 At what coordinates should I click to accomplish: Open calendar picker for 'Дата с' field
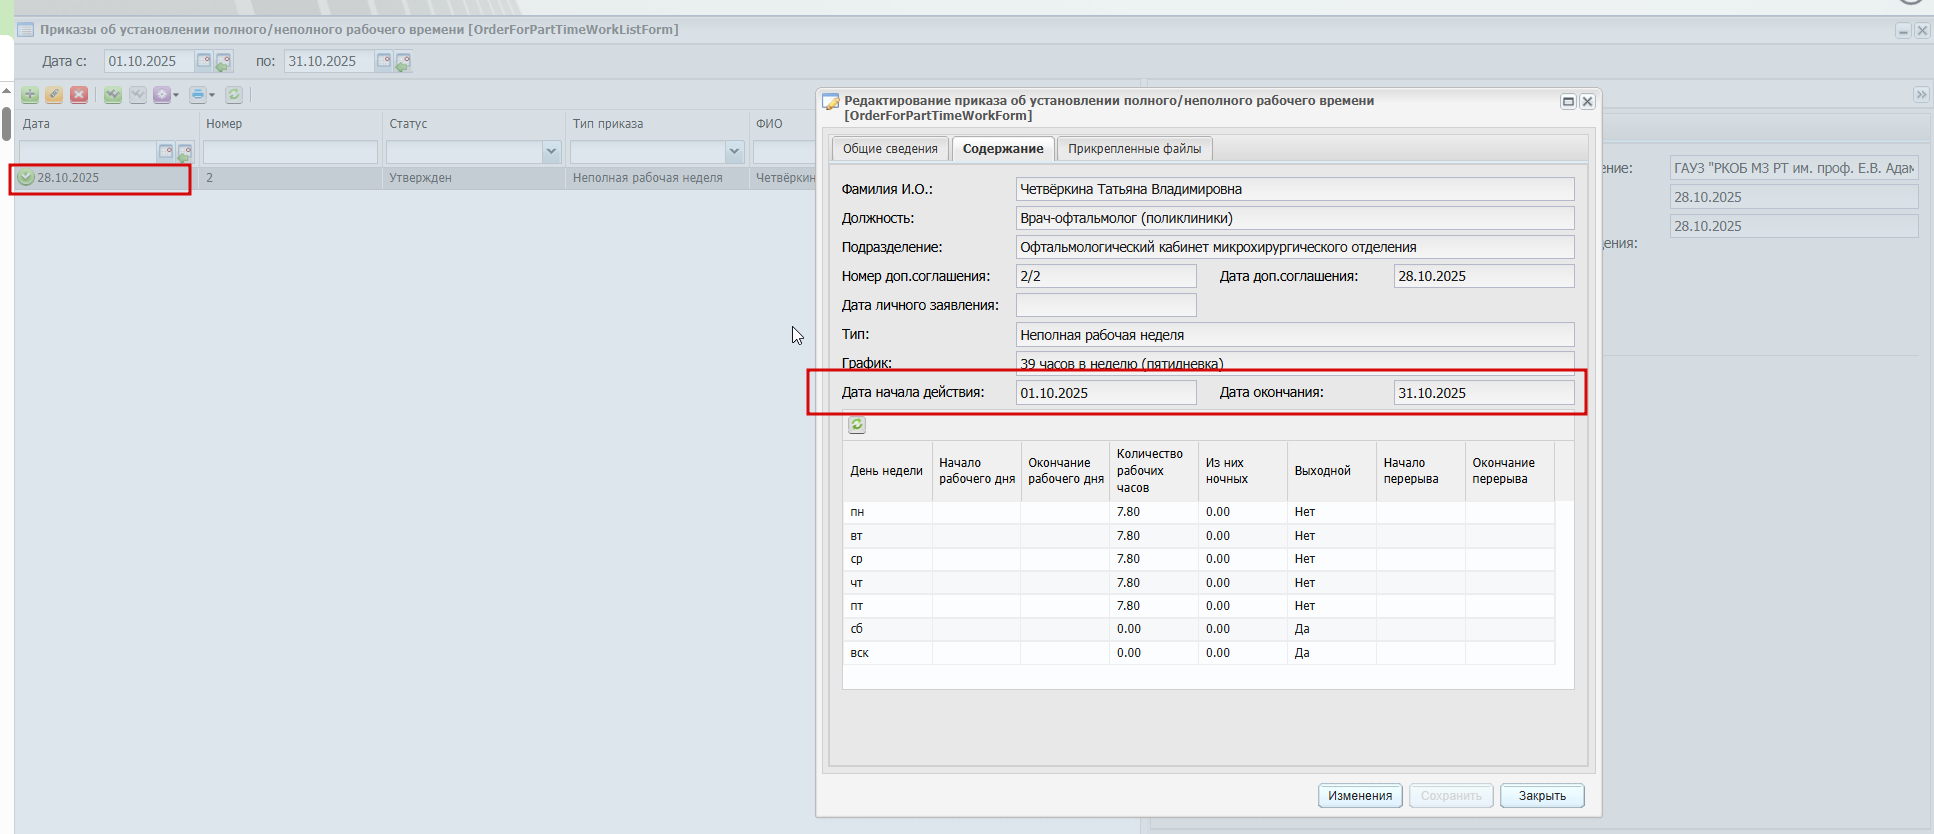(x=204, y=61)
